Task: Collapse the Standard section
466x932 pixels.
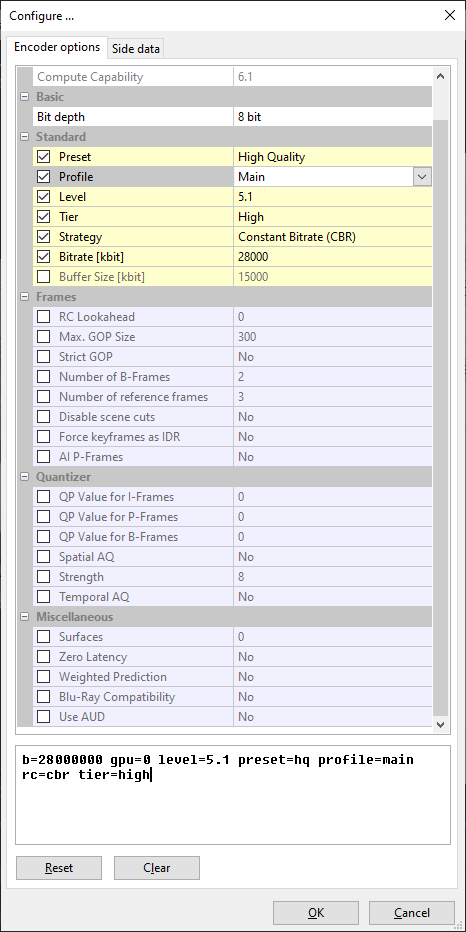Action: [x=24, y=137]
